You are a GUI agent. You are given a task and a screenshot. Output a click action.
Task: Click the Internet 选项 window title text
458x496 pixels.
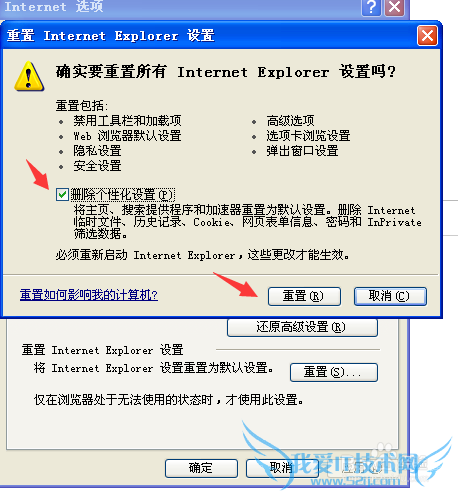[54, 7]
